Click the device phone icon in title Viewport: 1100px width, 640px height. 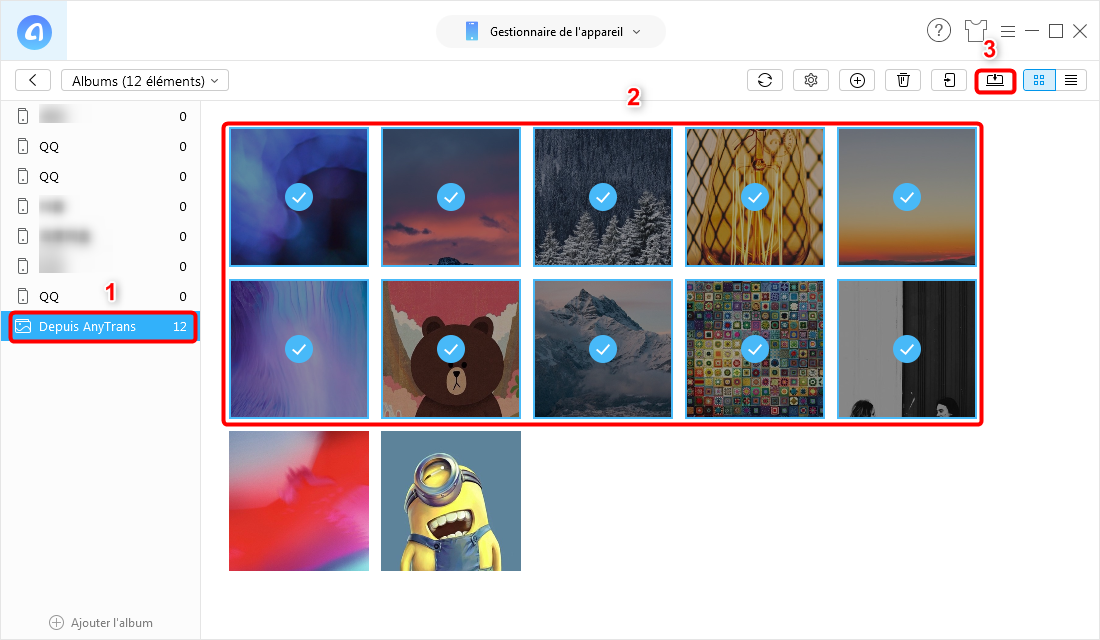[x=471, y=32]
